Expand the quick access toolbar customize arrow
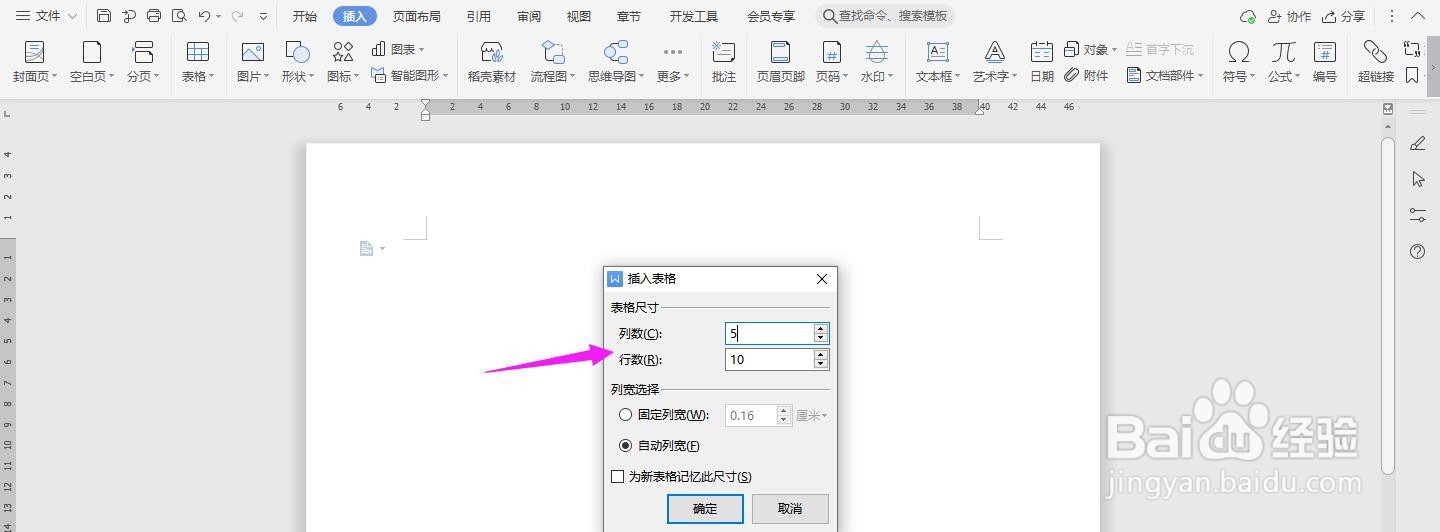 (x=263, y=16)
